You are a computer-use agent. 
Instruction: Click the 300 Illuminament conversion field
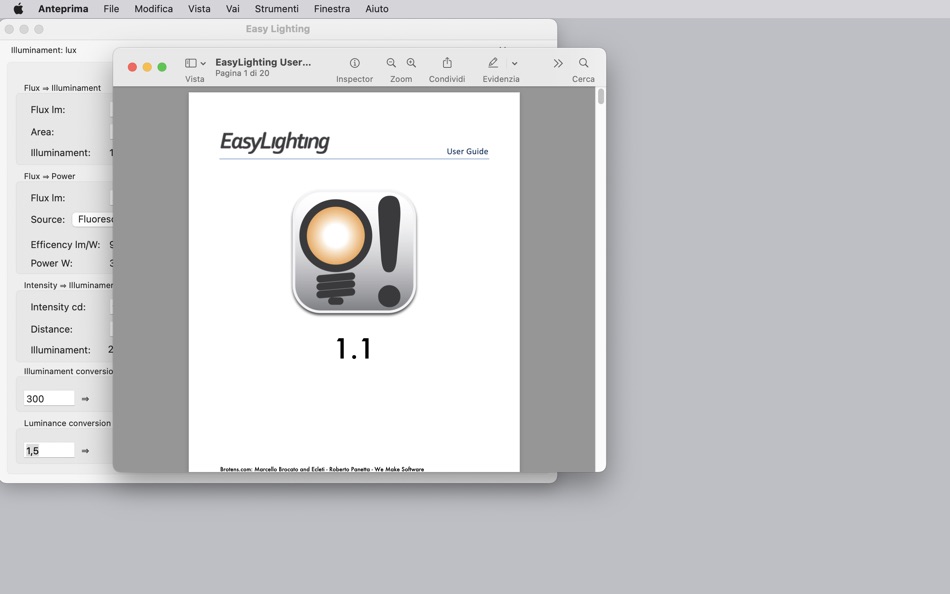click(49, 398)
